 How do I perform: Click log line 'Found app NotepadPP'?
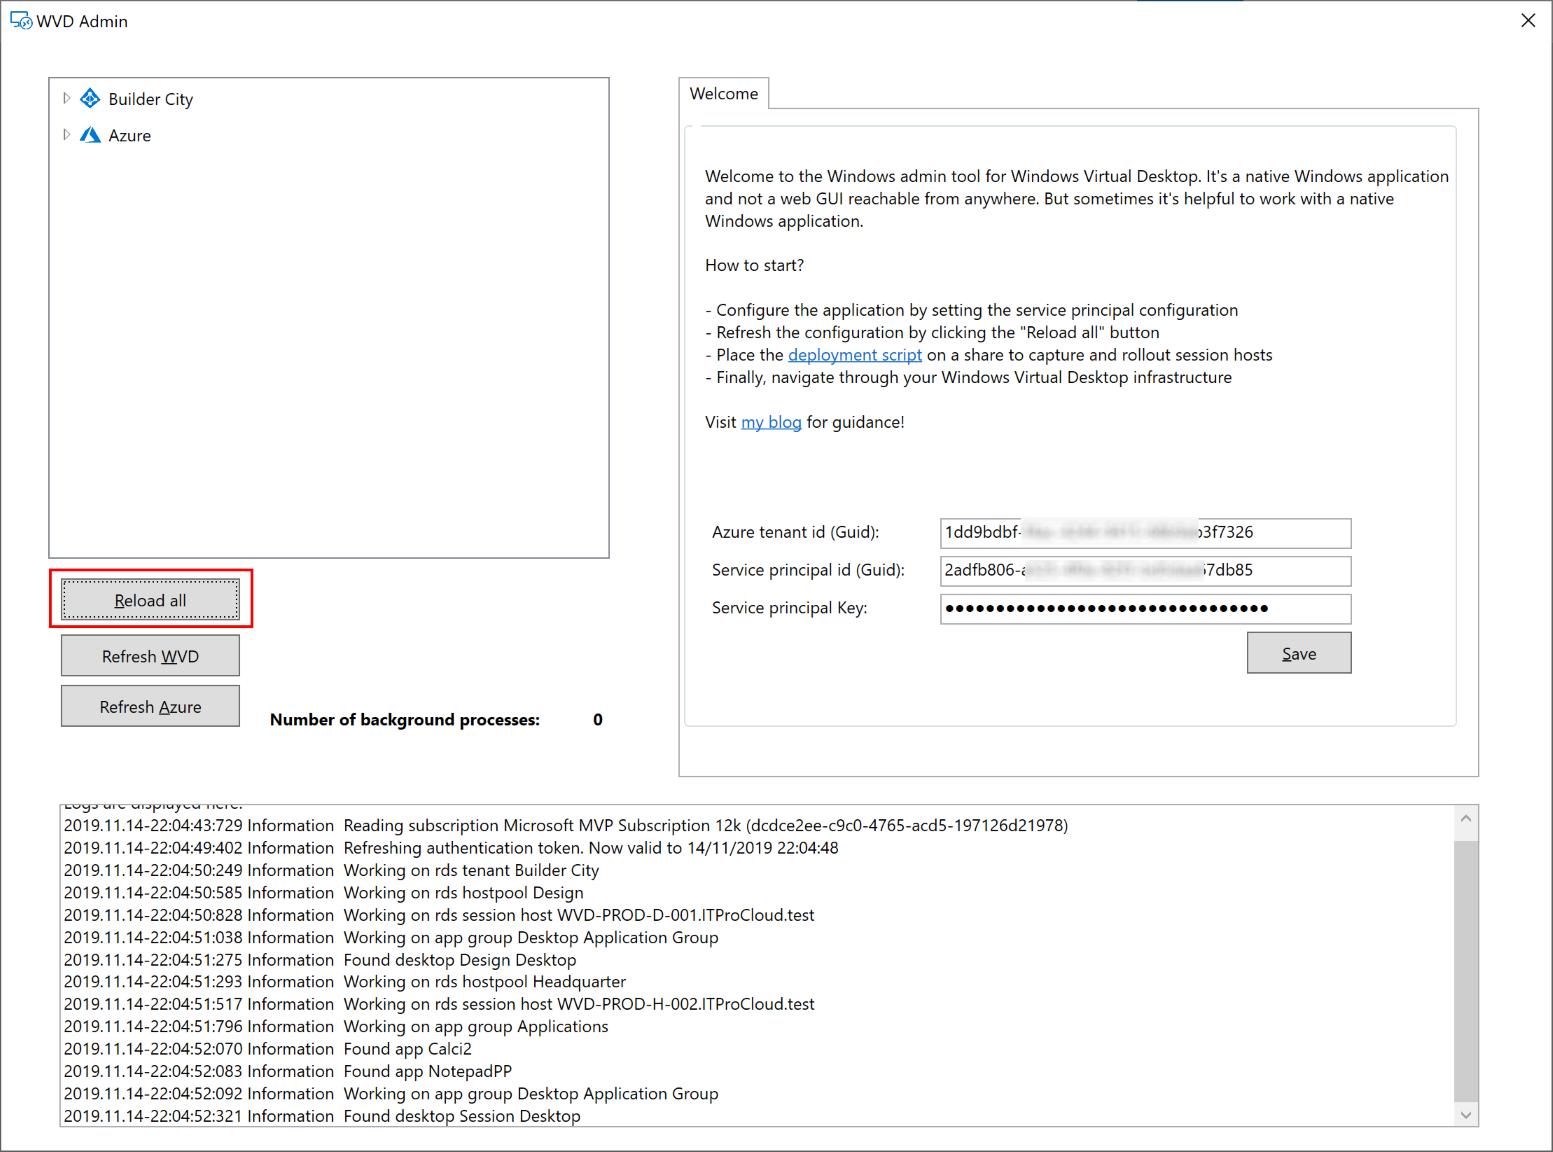pos(288,1072)
